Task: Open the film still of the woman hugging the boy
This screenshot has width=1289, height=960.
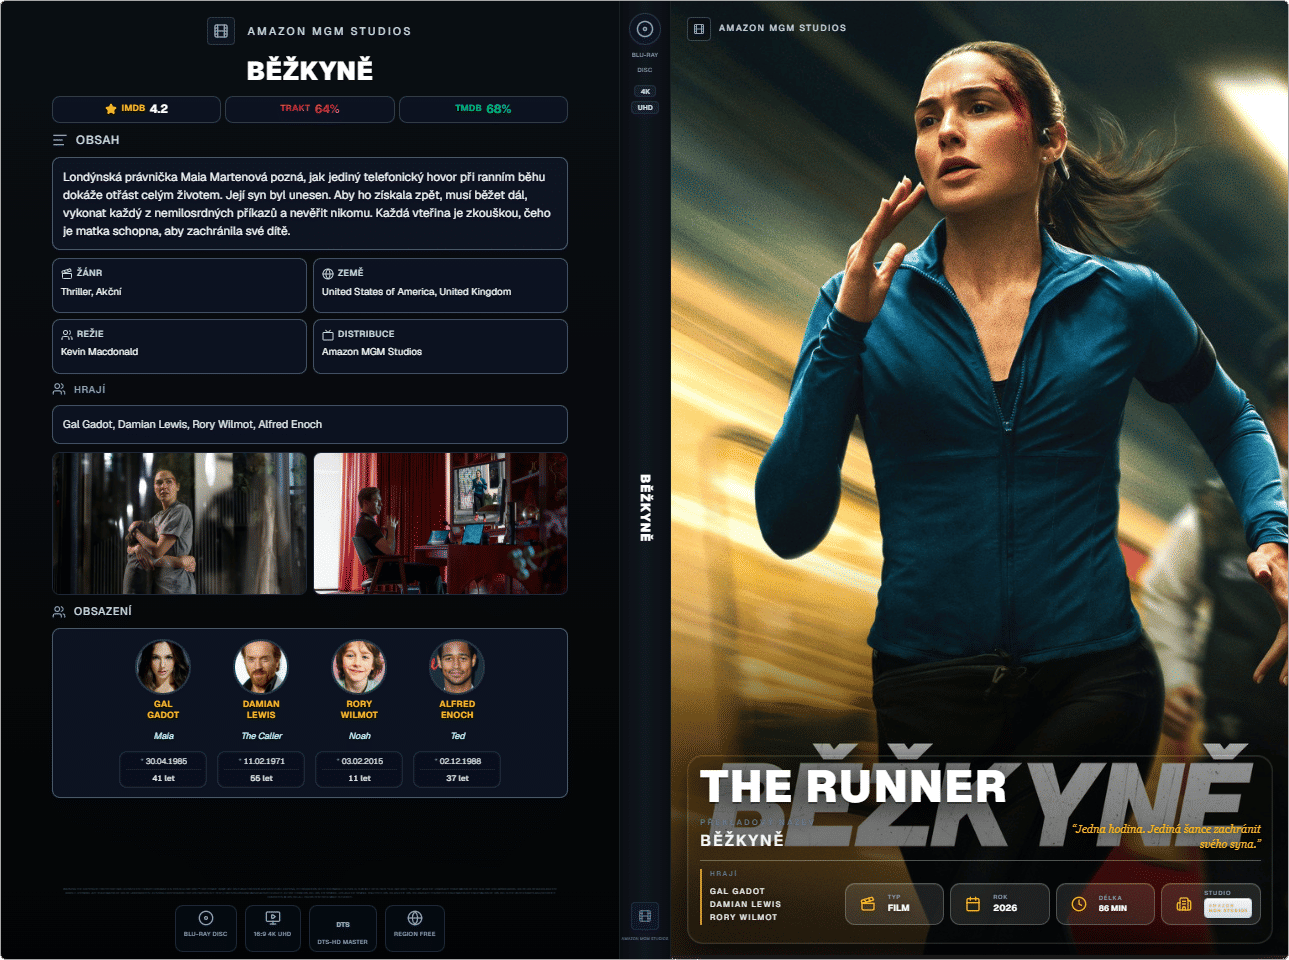Action: click(x=180, y=523)
